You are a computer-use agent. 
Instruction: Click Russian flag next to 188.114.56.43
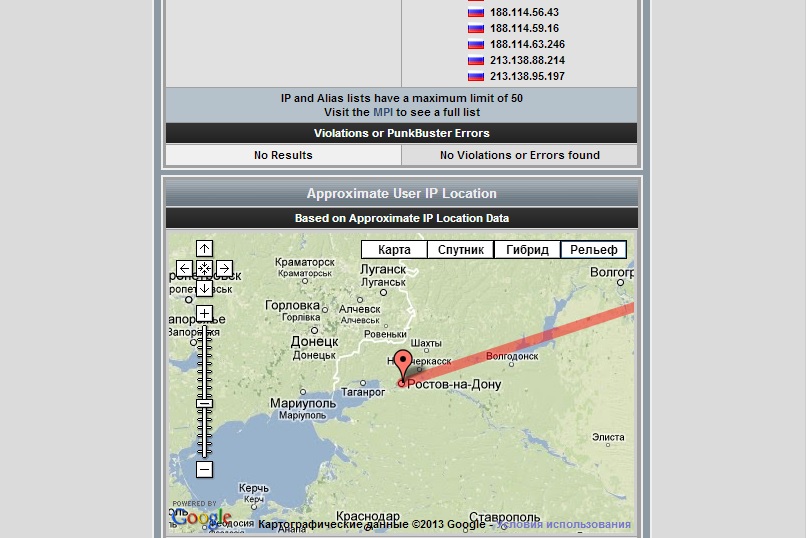pyautogui.click(x=475, y=12)
